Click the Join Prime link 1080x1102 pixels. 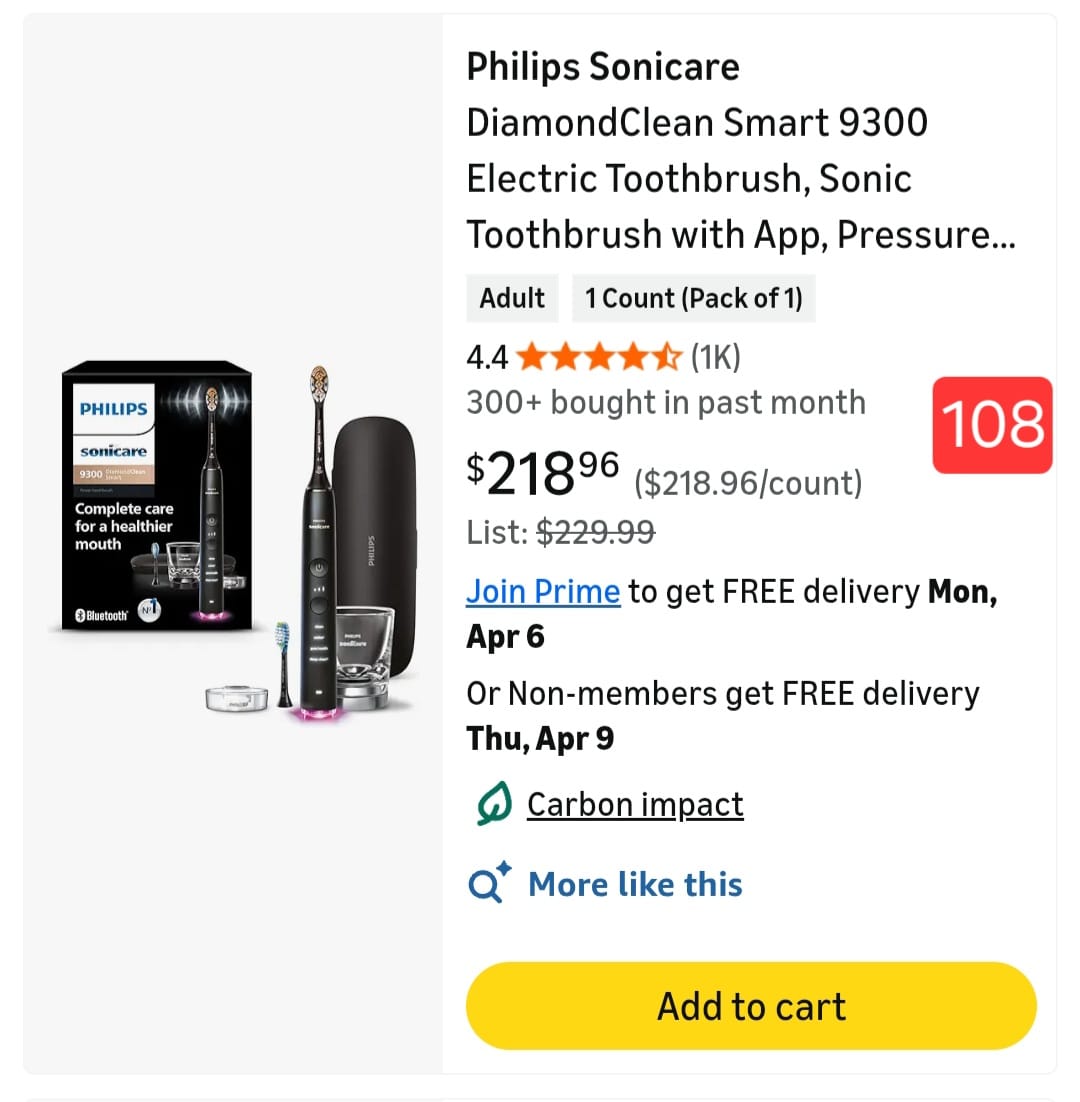click(x=543, y=591)
